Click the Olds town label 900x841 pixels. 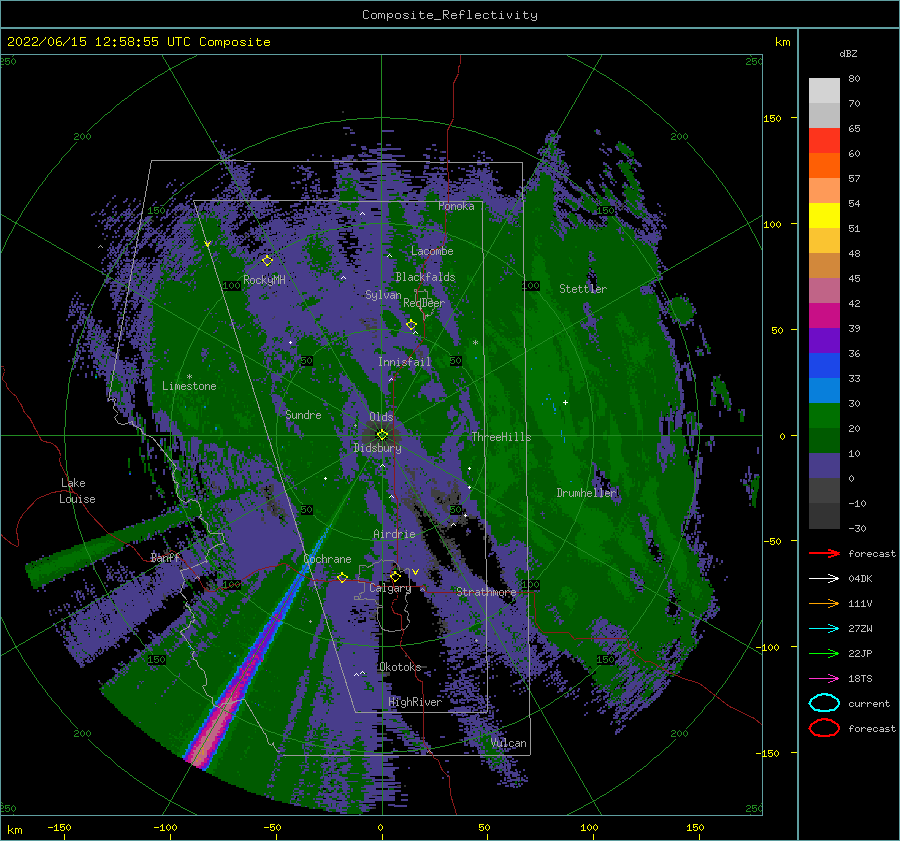pos(381,417)
